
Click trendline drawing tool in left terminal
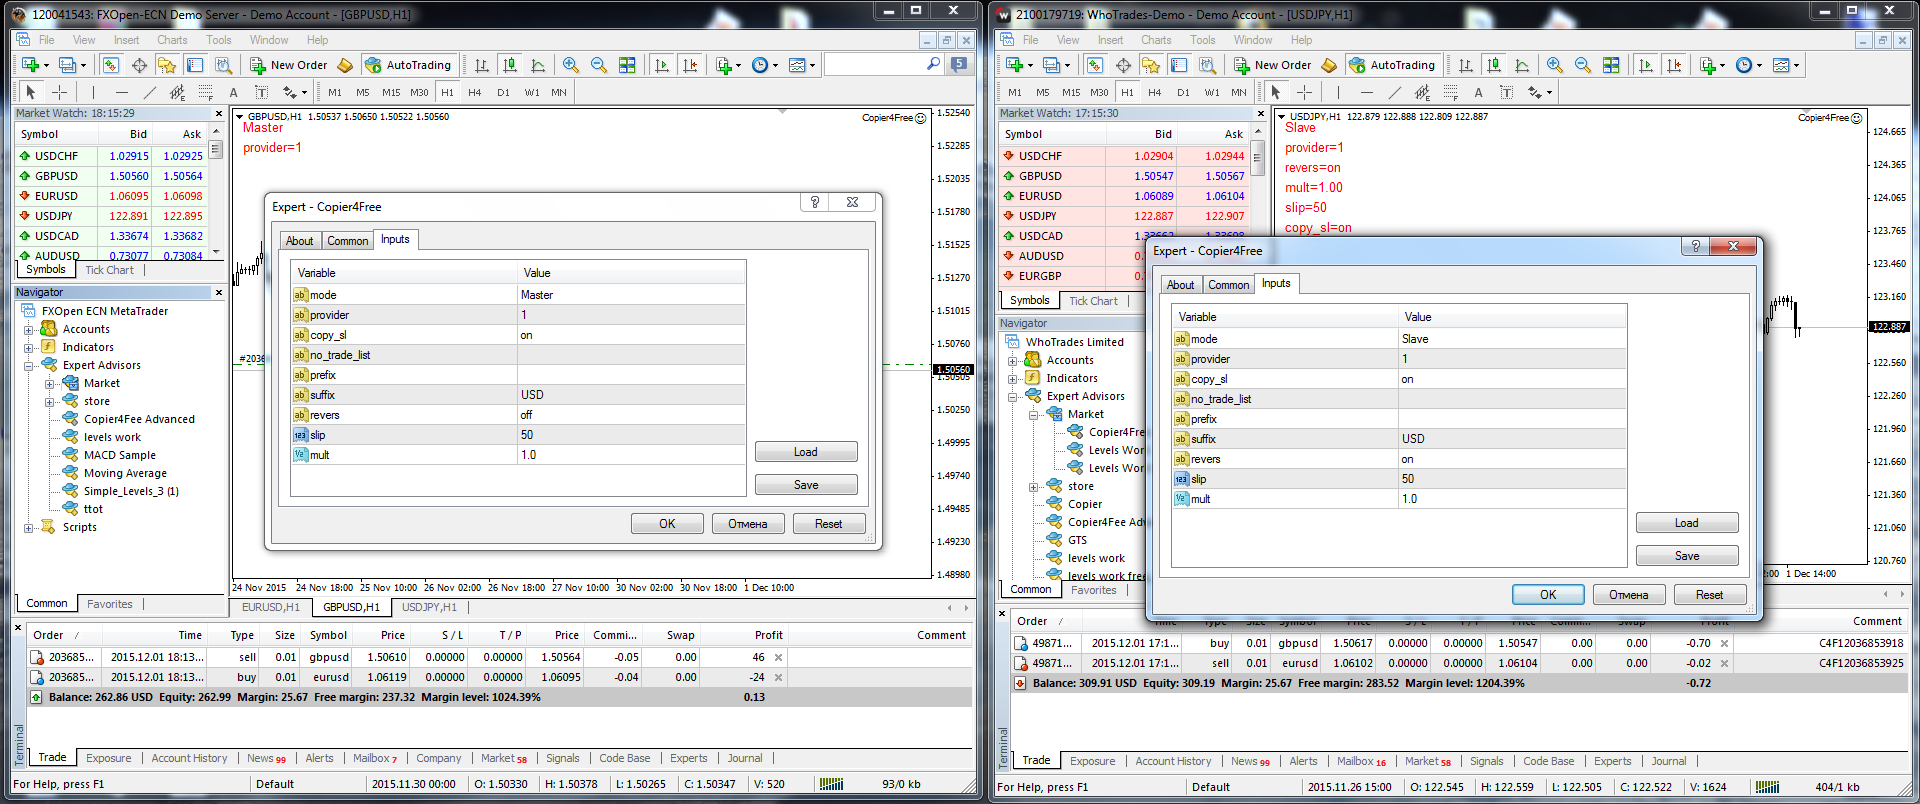pyautogui.click(x=149, y=92)
